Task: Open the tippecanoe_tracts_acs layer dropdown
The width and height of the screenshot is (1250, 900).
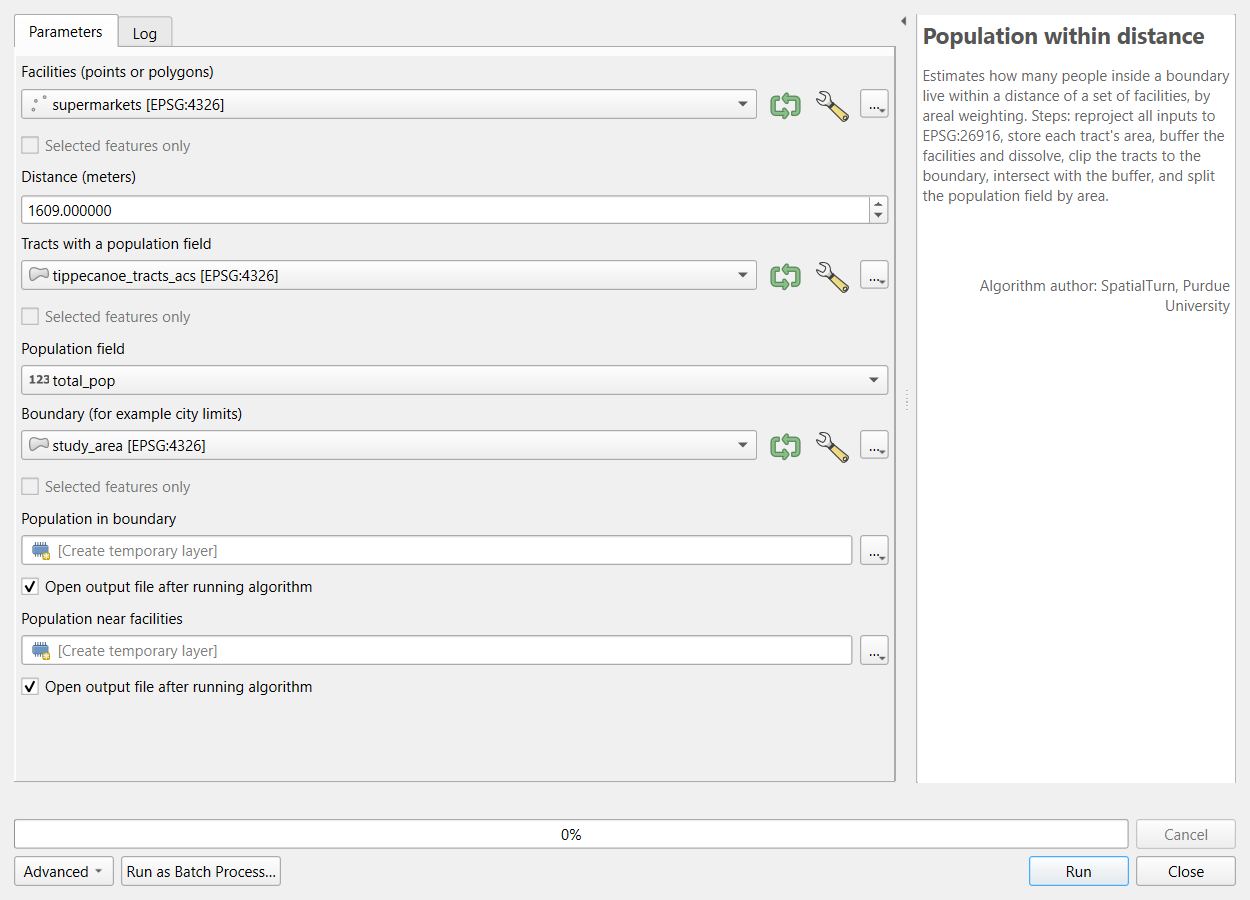Action: coord(389,275)
